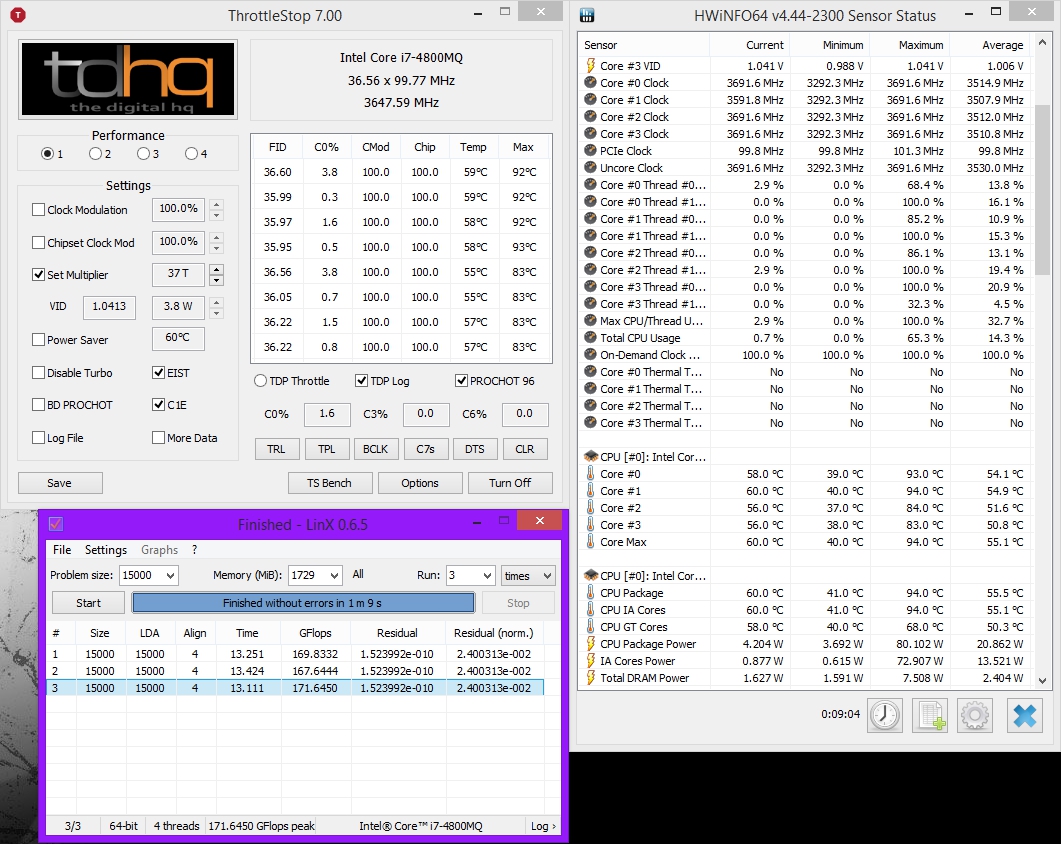1061x844 pixels.
Task: Click the LinX finished progress bar
Action: tap(302, 602)
